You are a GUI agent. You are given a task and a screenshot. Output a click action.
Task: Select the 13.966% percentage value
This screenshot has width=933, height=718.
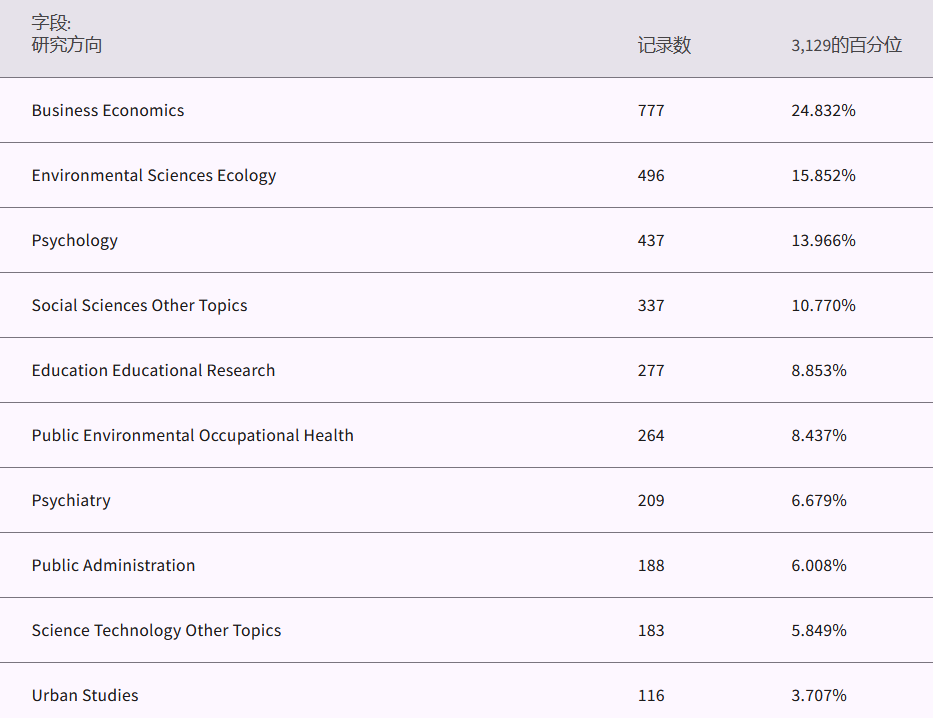[823, 240]
